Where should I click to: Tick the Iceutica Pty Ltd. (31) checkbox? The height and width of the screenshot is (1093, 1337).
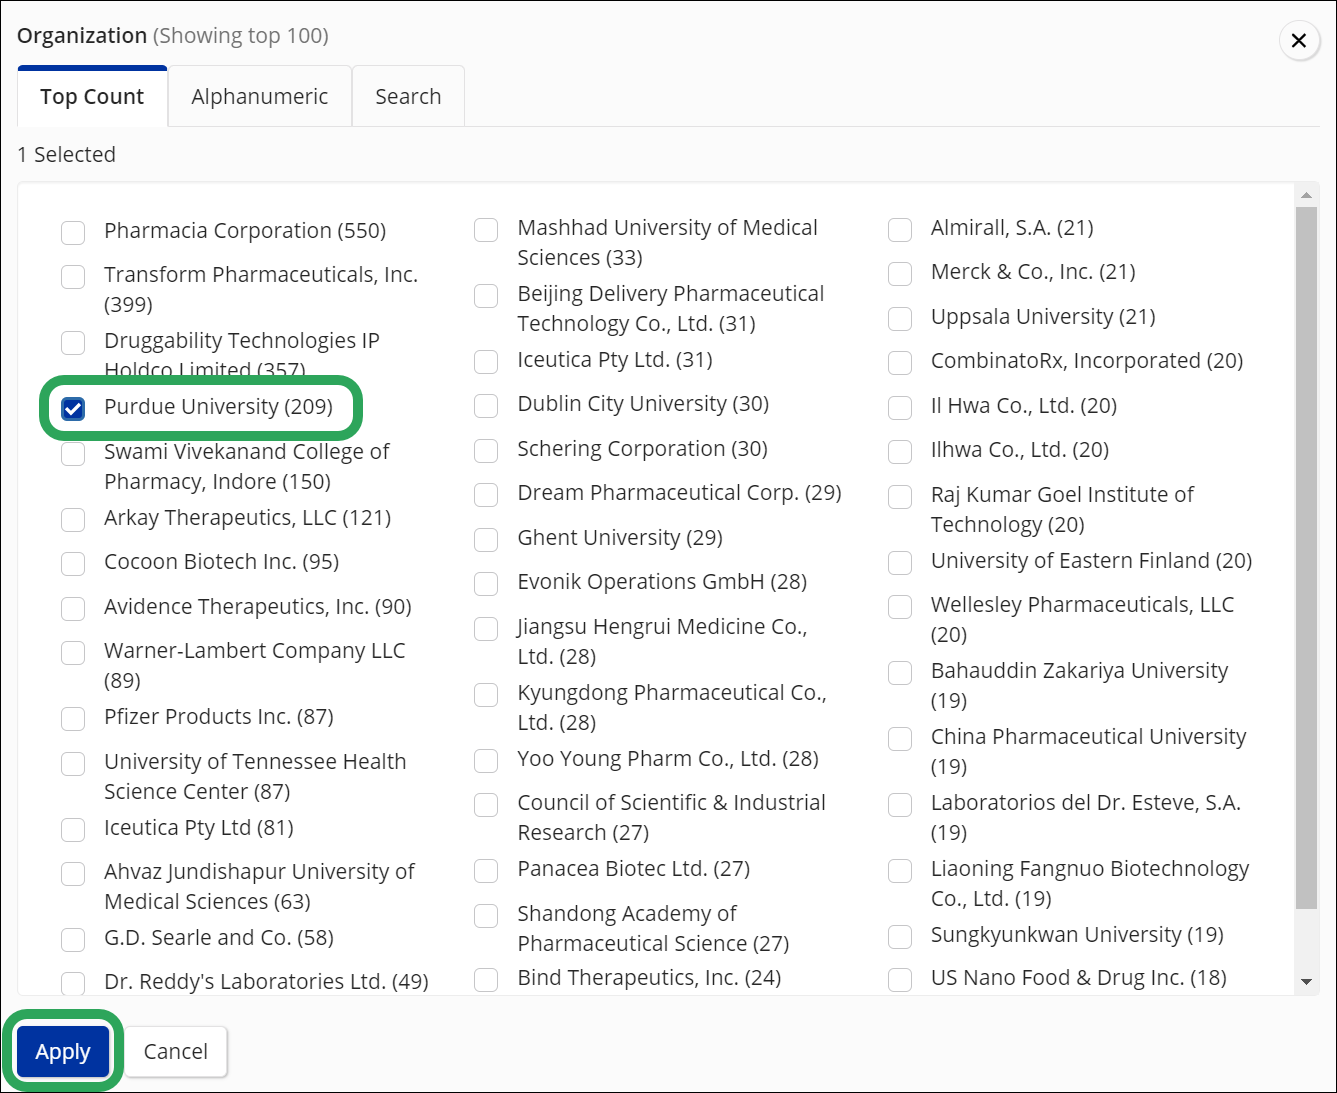[x=486, y=361]
